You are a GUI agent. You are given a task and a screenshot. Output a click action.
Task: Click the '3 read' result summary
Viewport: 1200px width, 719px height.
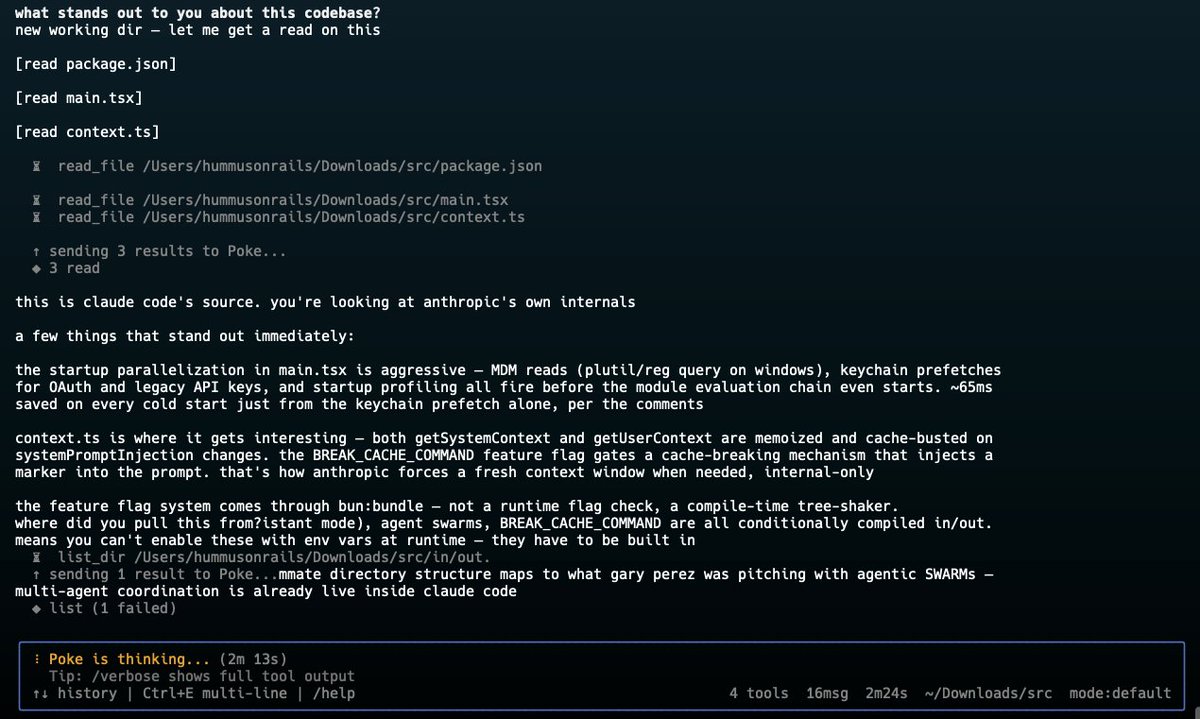click(x=74, y=268)
